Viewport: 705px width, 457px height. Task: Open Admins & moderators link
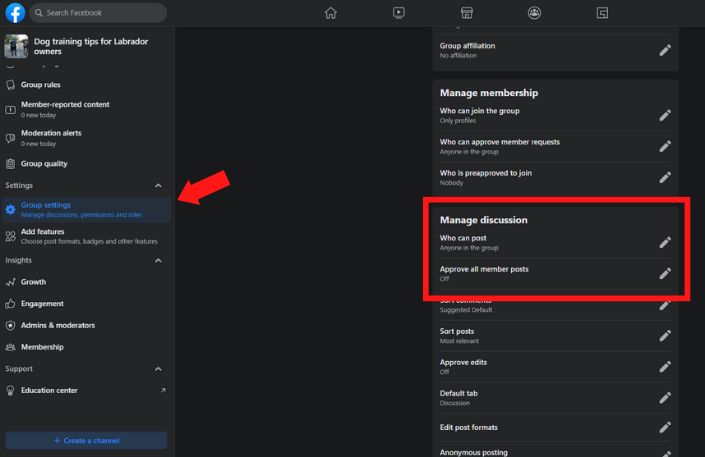click(85, 325)
